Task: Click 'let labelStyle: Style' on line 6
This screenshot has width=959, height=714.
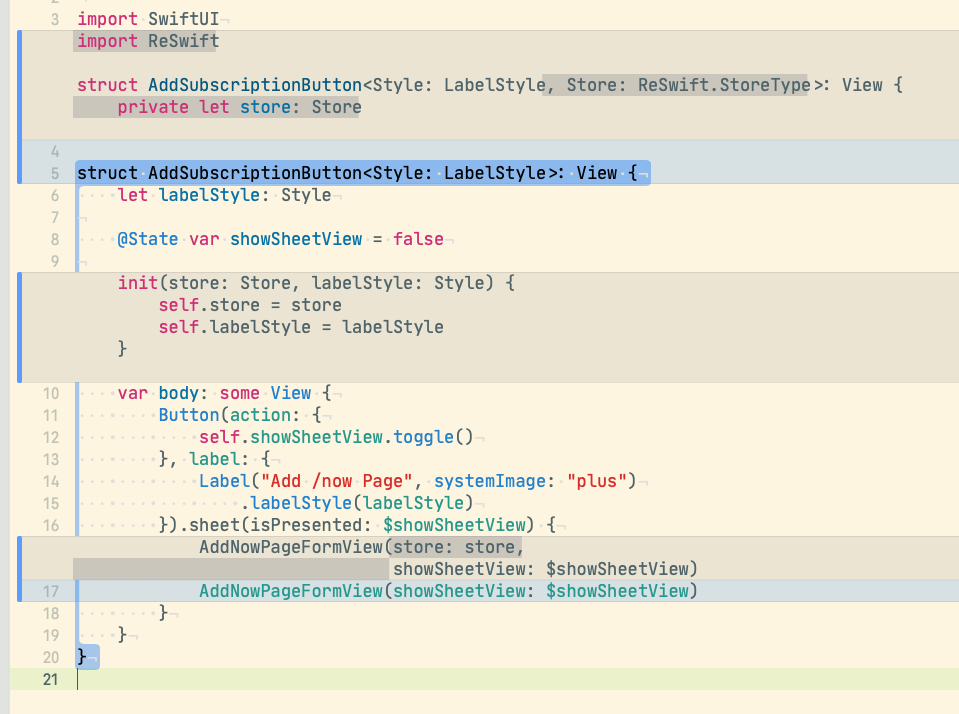Action: (x=224, y=195)
